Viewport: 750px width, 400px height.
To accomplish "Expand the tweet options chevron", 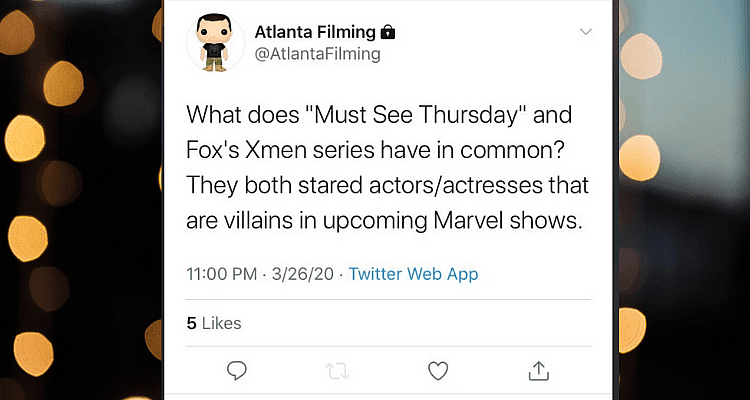I will point(585,32).
